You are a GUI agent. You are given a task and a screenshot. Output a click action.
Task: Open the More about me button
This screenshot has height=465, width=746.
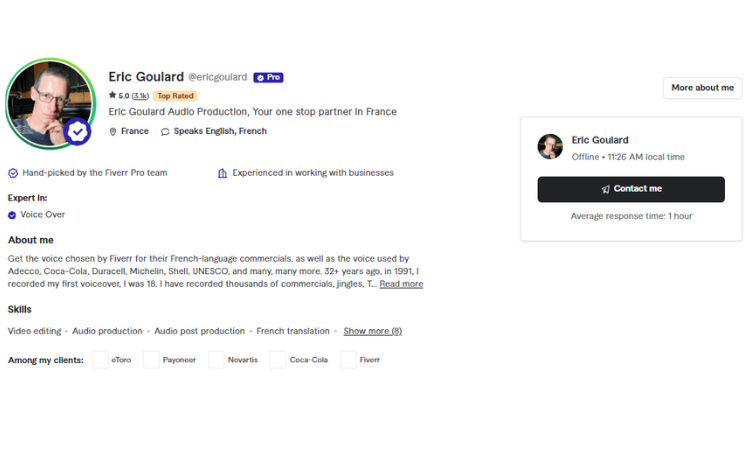click(x=702, y=88)
